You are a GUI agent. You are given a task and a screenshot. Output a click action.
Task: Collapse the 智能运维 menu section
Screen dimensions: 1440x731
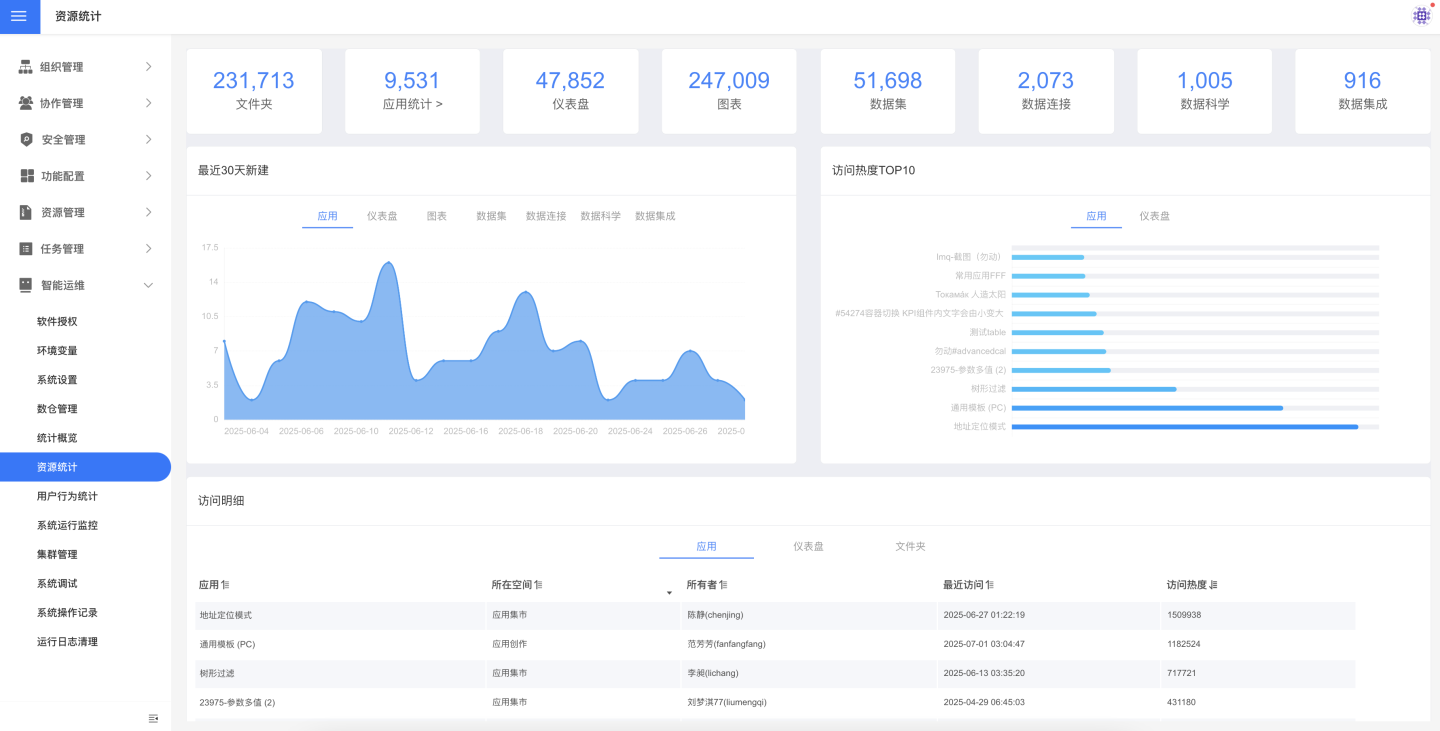point(148,285)
